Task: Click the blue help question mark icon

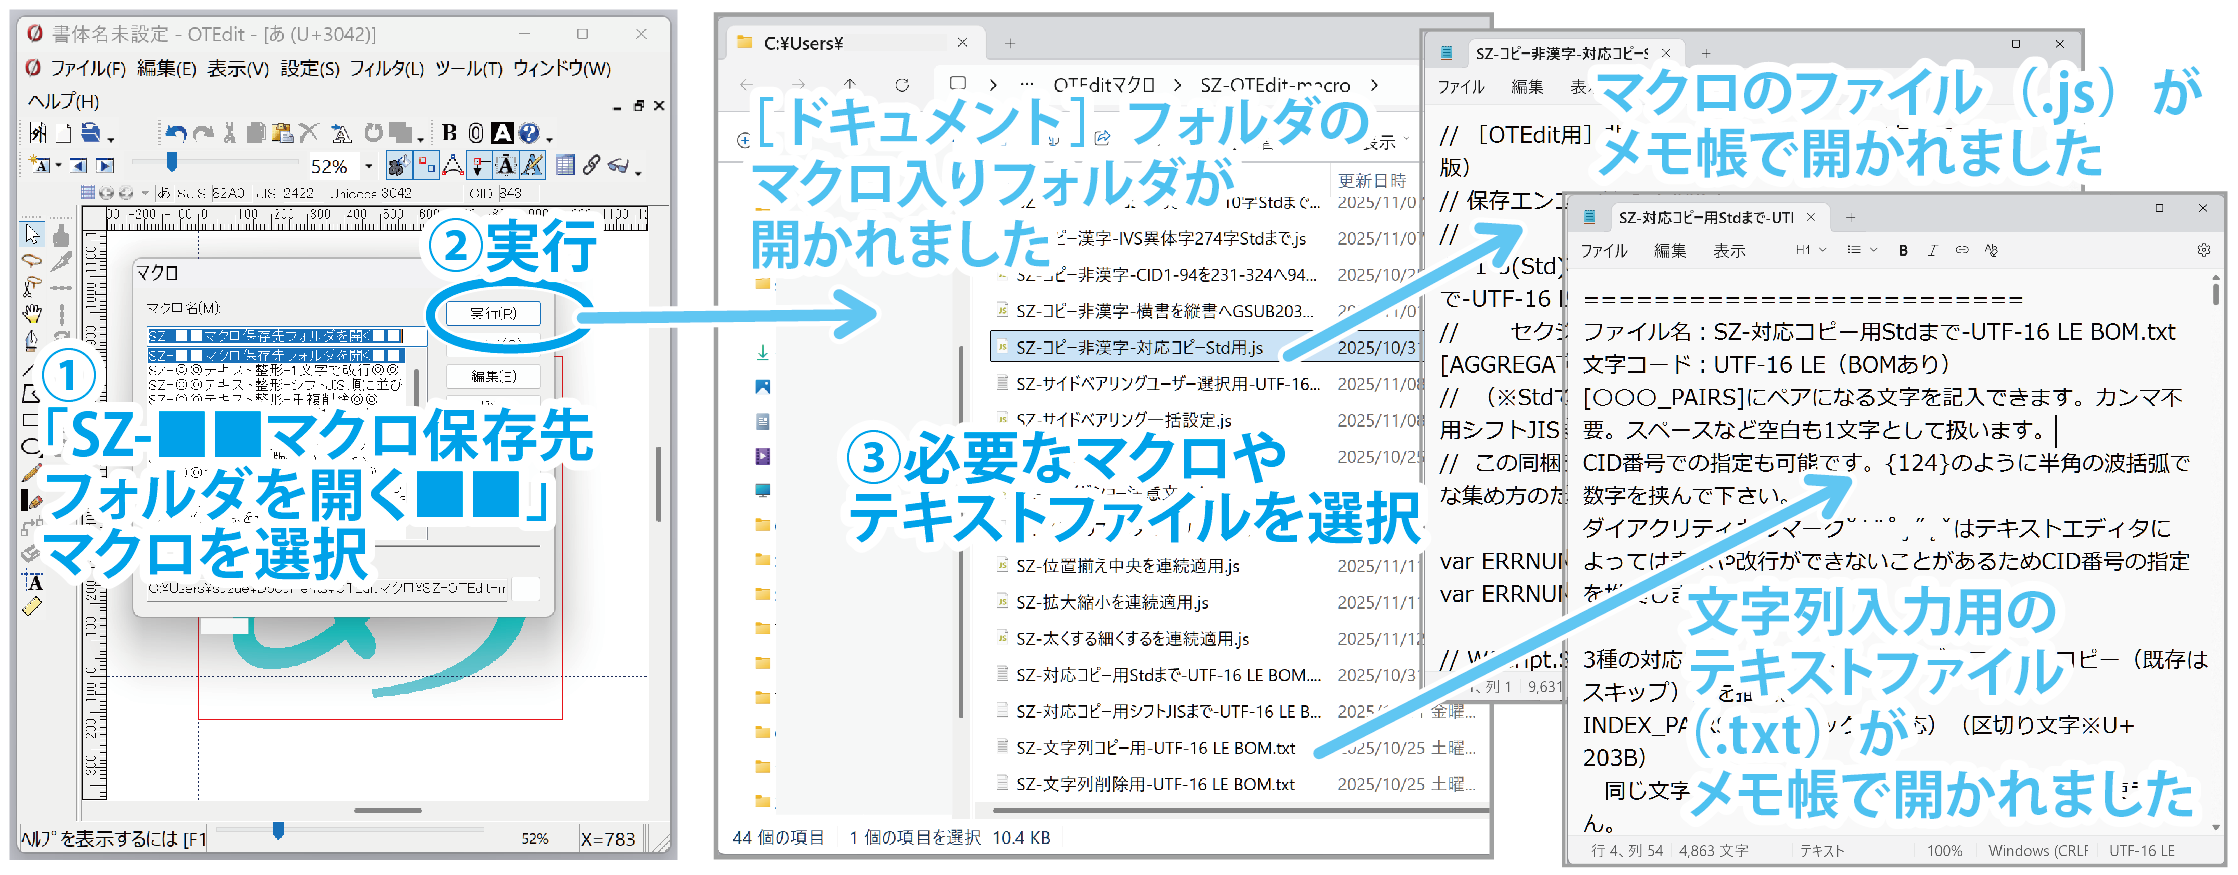Action: (x=529, y=132)
